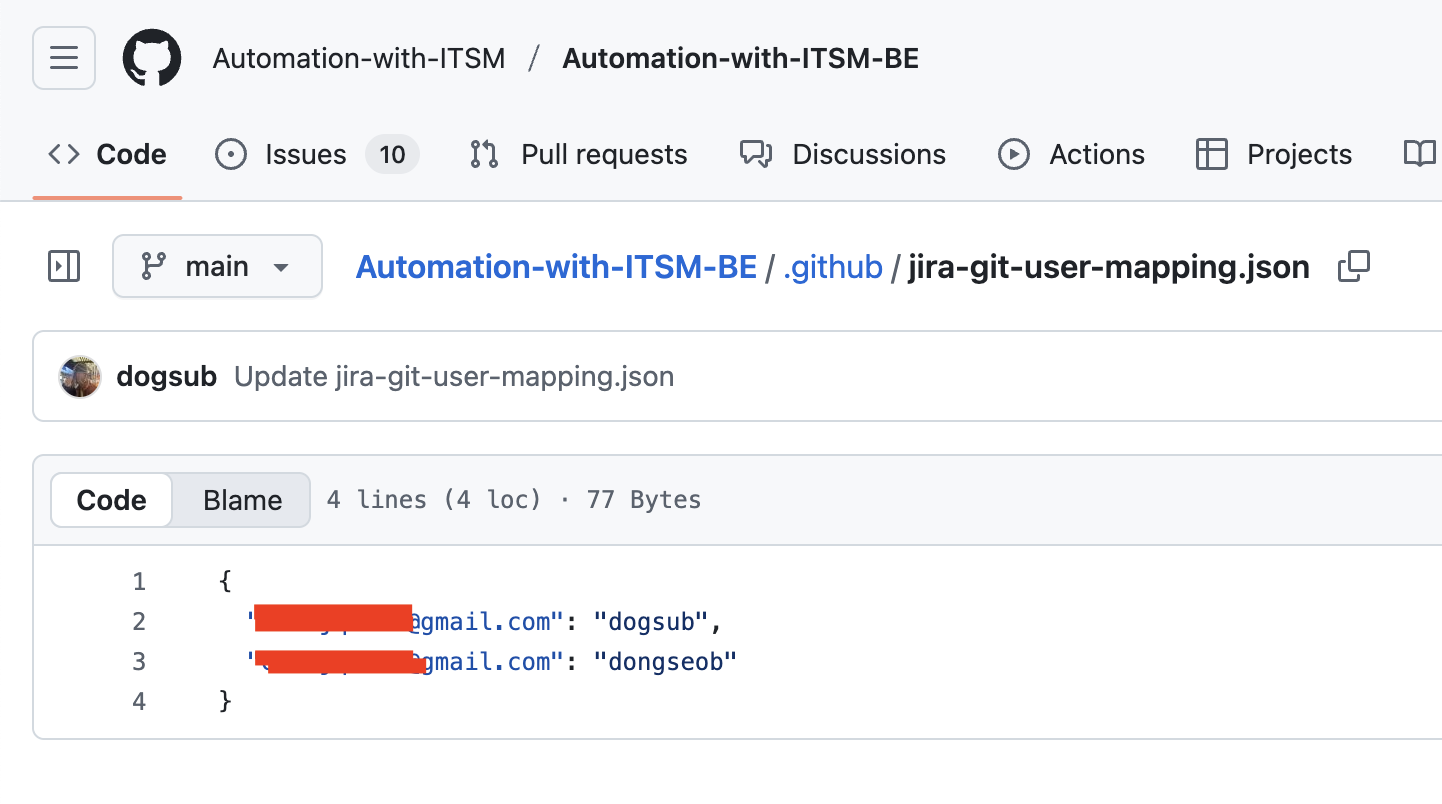Viewport: 1442px width, 804px height.
Task: Open the hamburger navigation menu
Action: coord(63,58)
